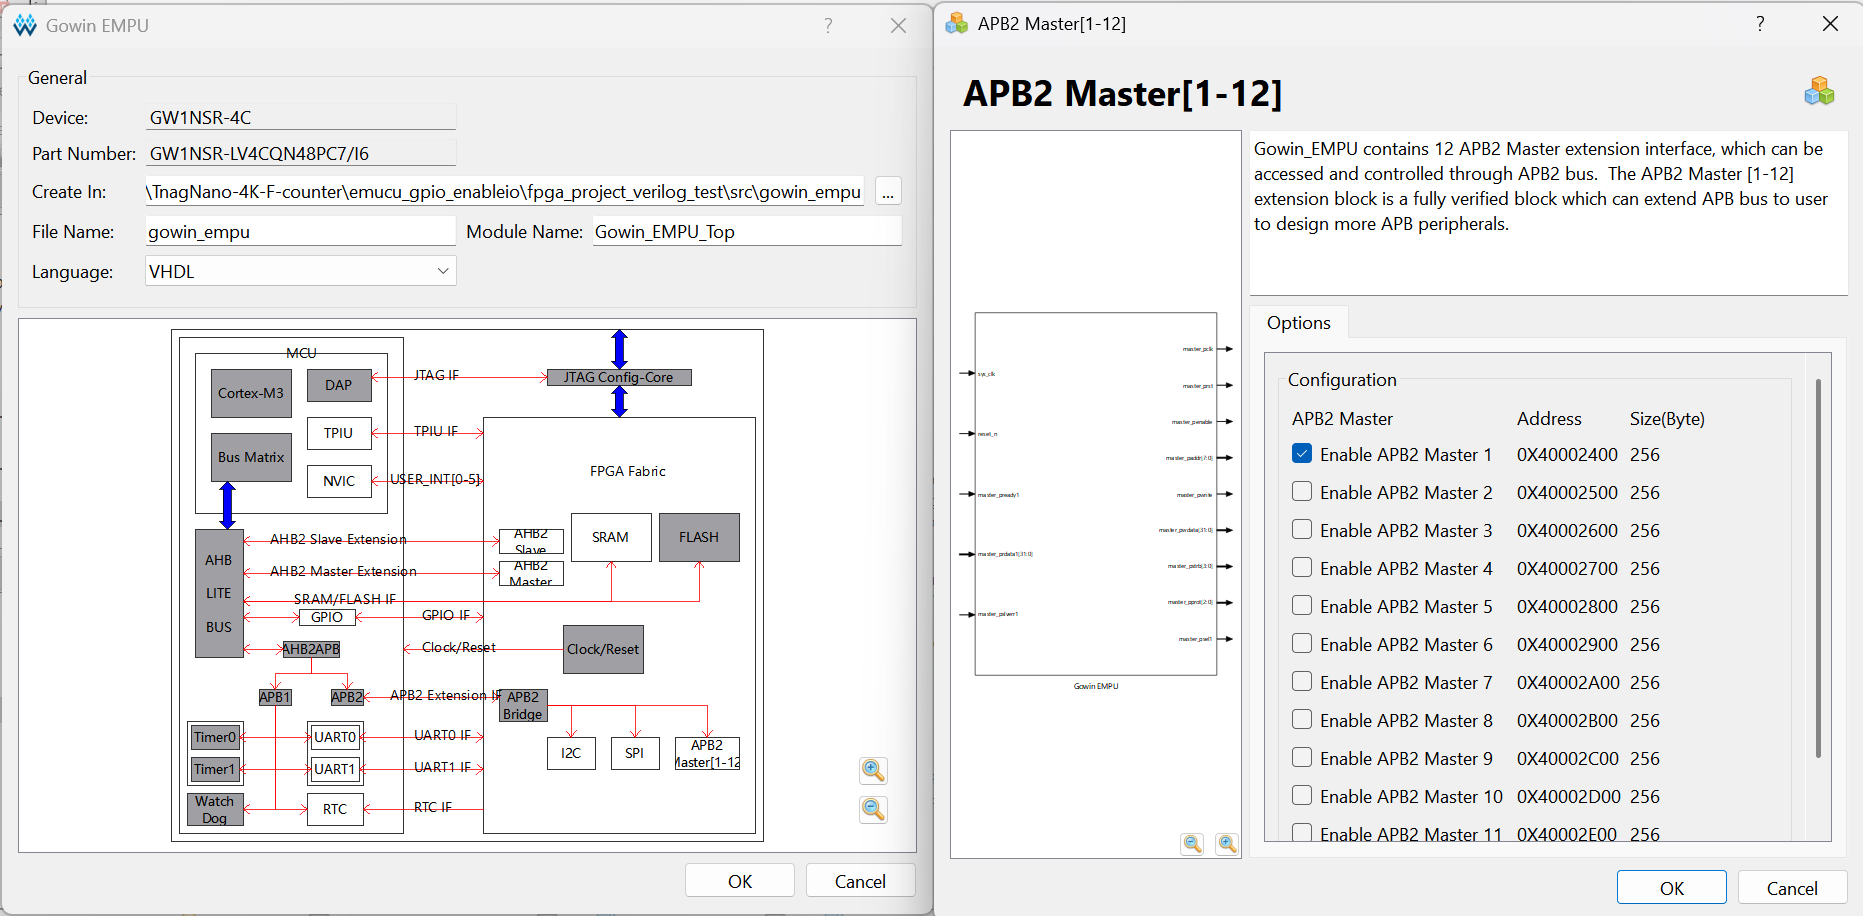Click the UART0 block in the diagram
1863x916 pixels.
pos(335,737)
